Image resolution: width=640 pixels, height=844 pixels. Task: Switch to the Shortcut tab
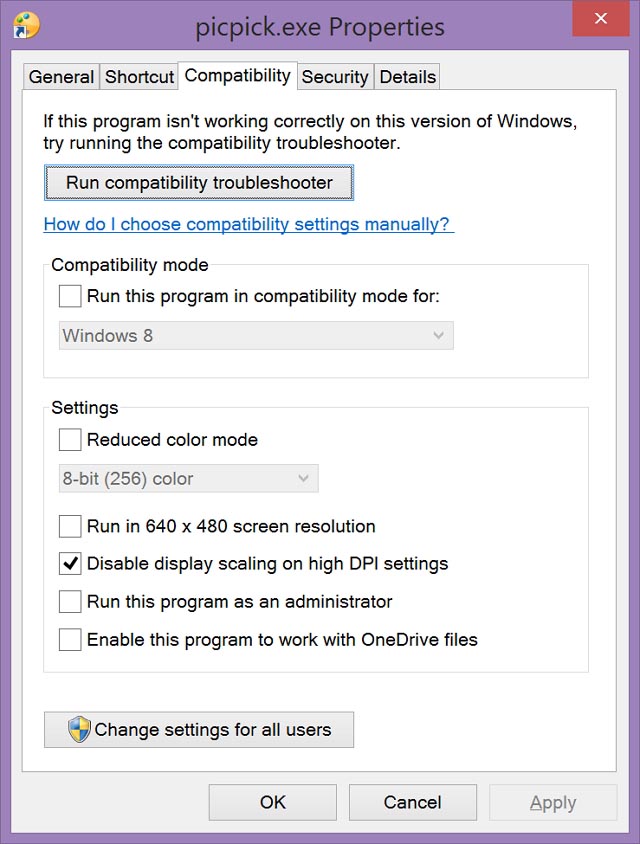click(139, 76)
